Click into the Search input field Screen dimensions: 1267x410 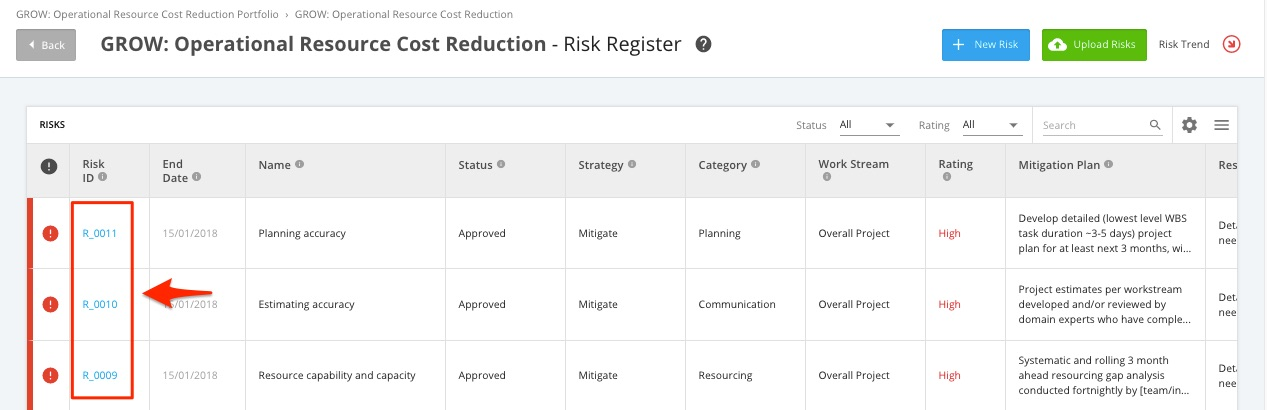(x=1092, y=125)
